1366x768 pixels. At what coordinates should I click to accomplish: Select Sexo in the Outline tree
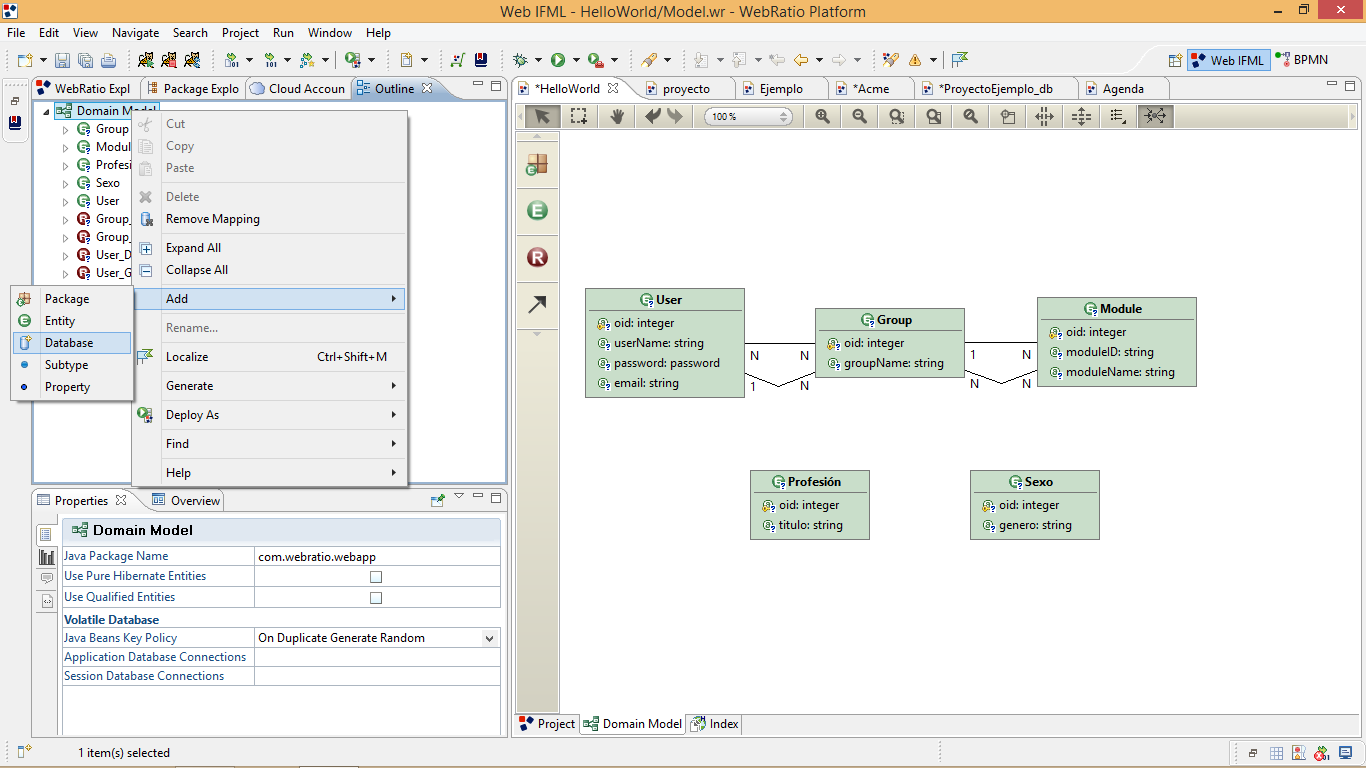107,183
